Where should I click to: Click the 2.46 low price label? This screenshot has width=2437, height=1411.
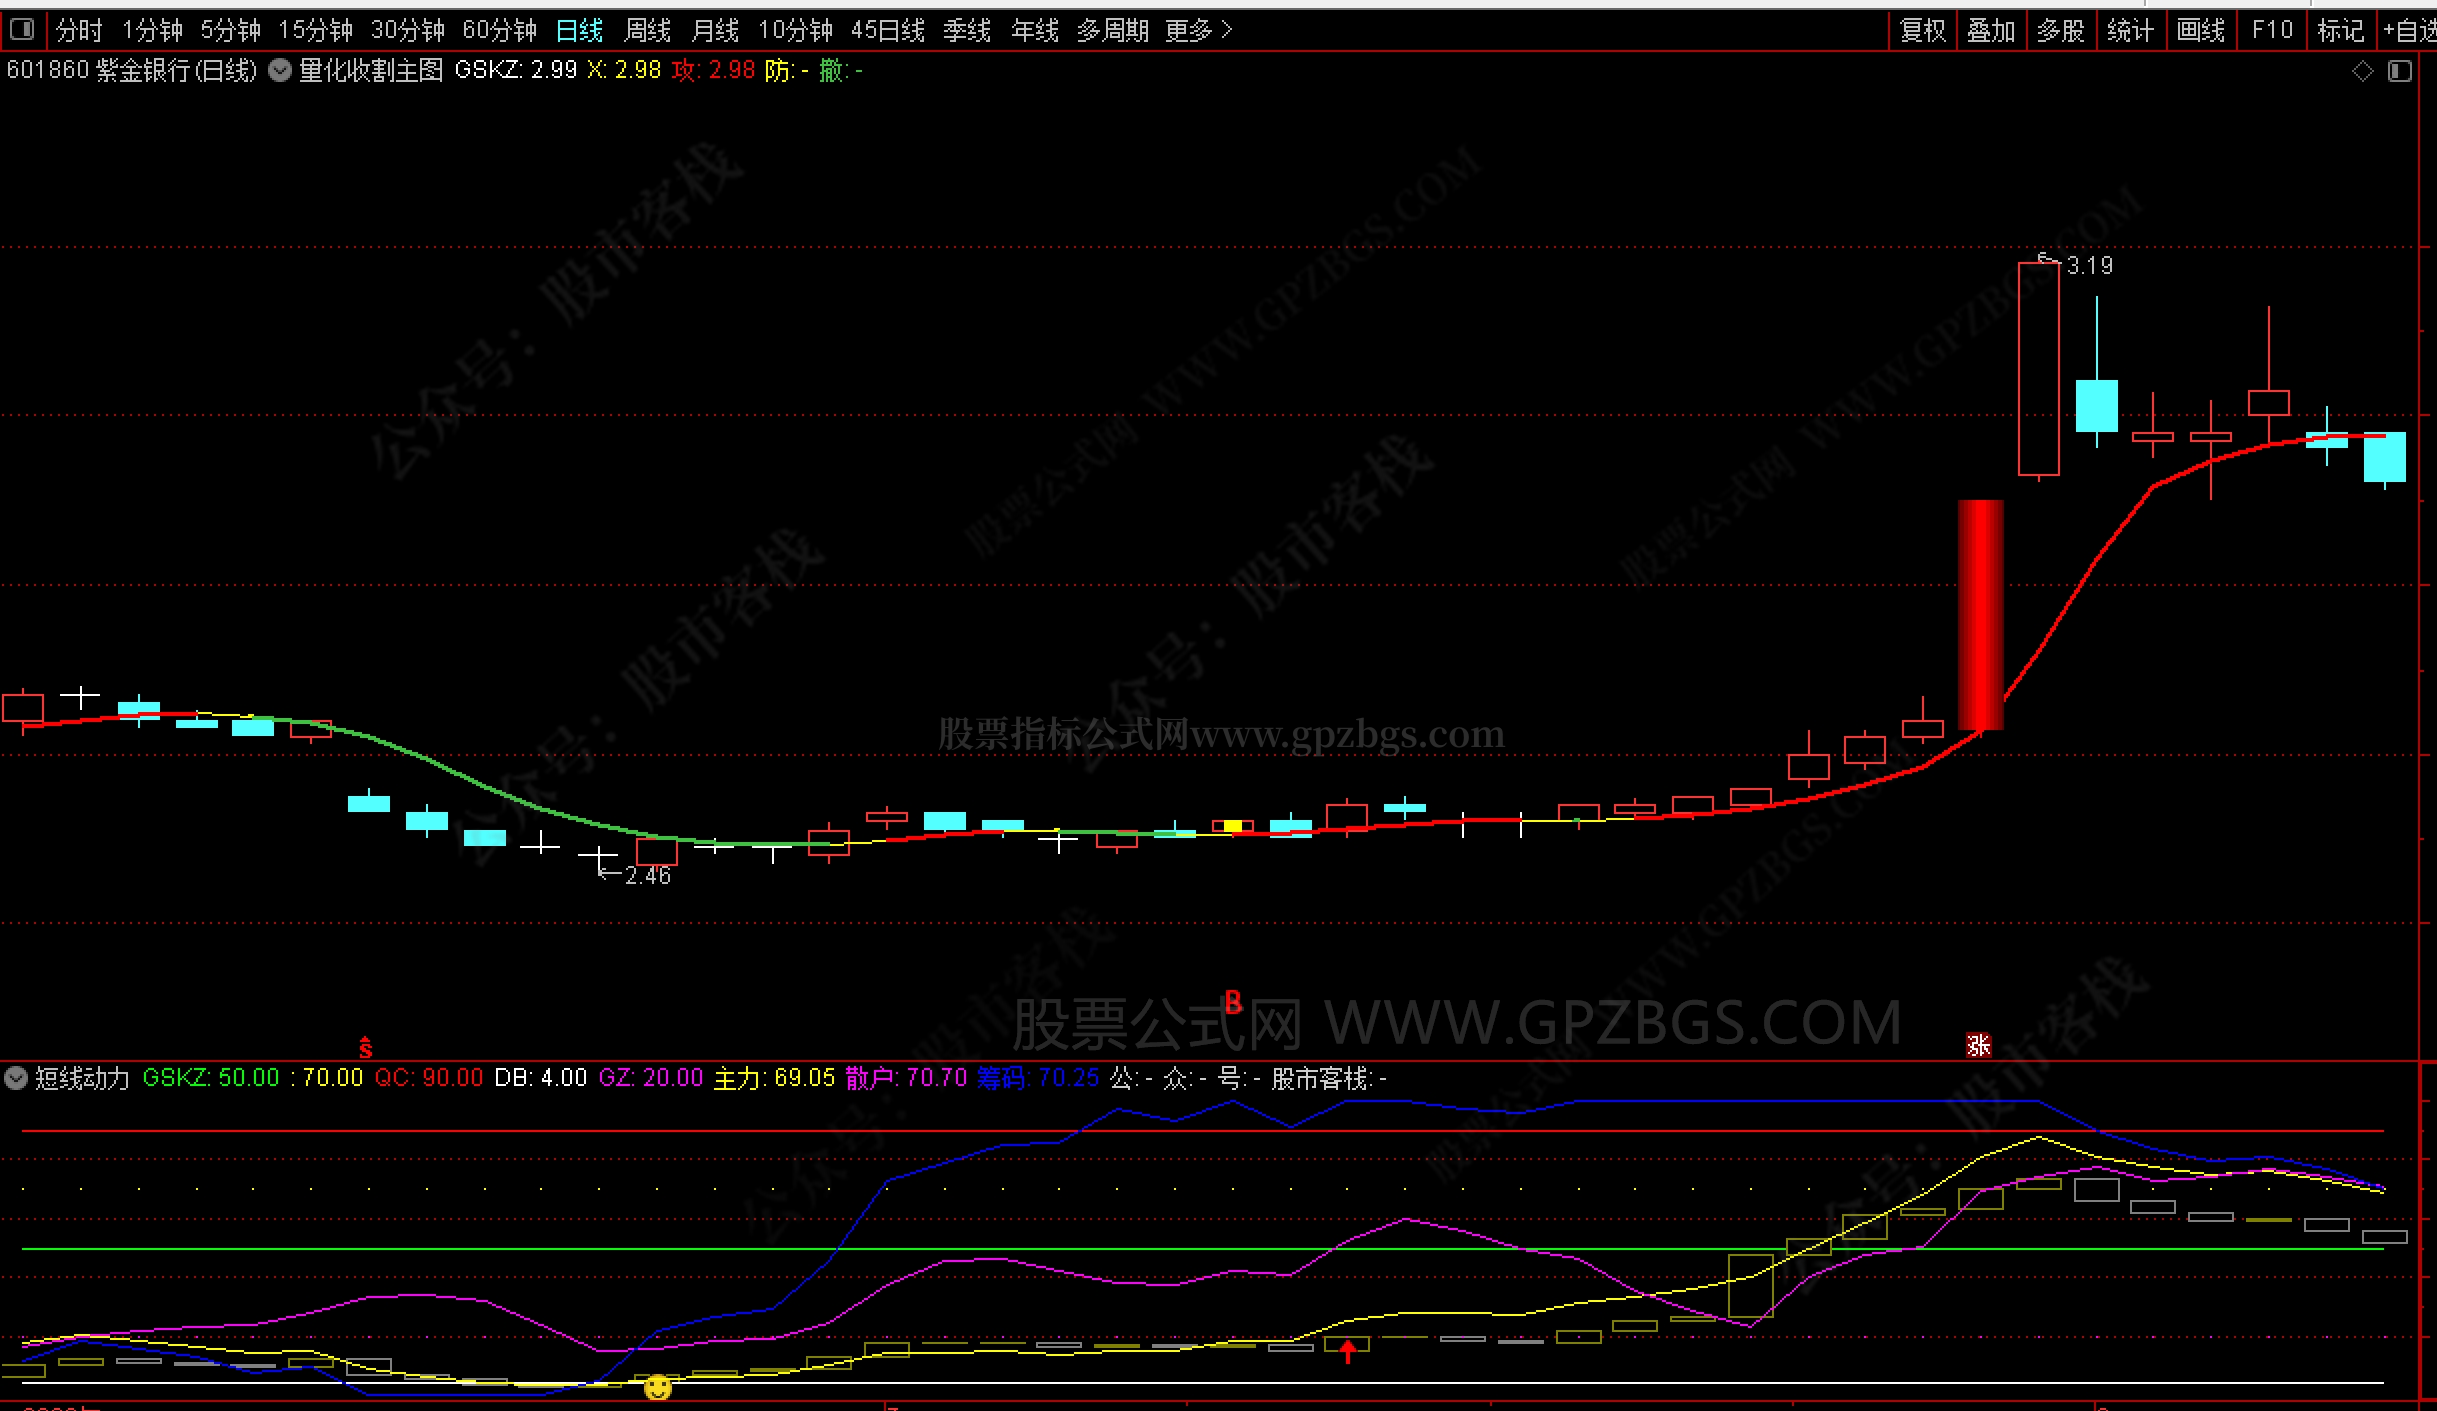(647, 875)
